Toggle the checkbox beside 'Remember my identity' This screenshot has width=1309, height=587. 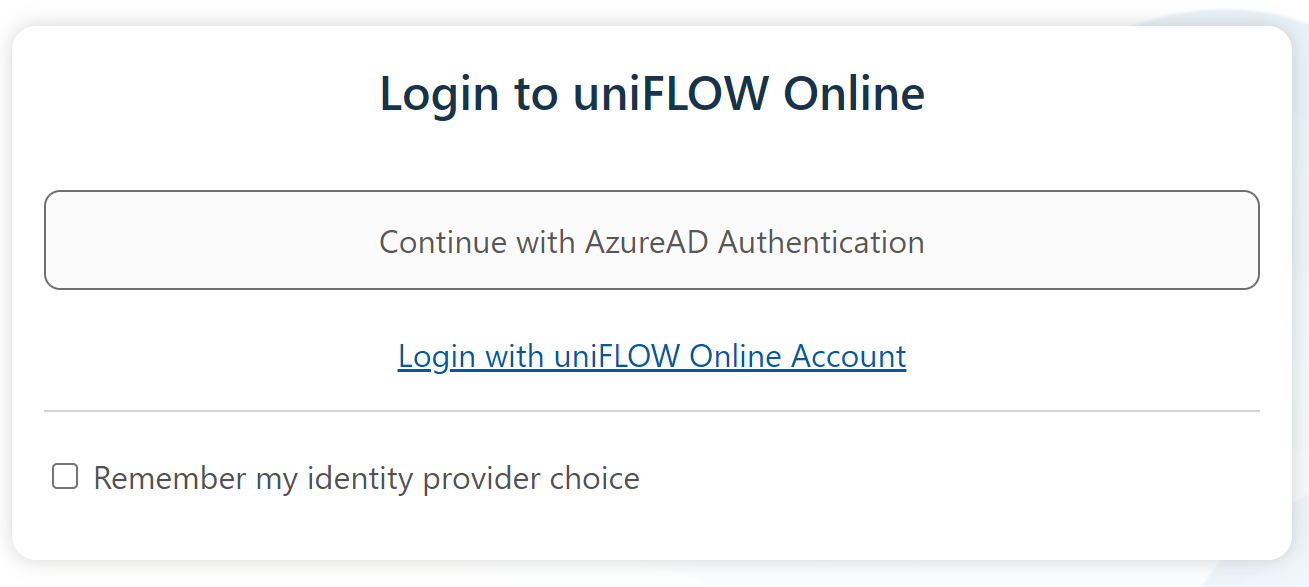pyautogui.click(x=65, y=477)
